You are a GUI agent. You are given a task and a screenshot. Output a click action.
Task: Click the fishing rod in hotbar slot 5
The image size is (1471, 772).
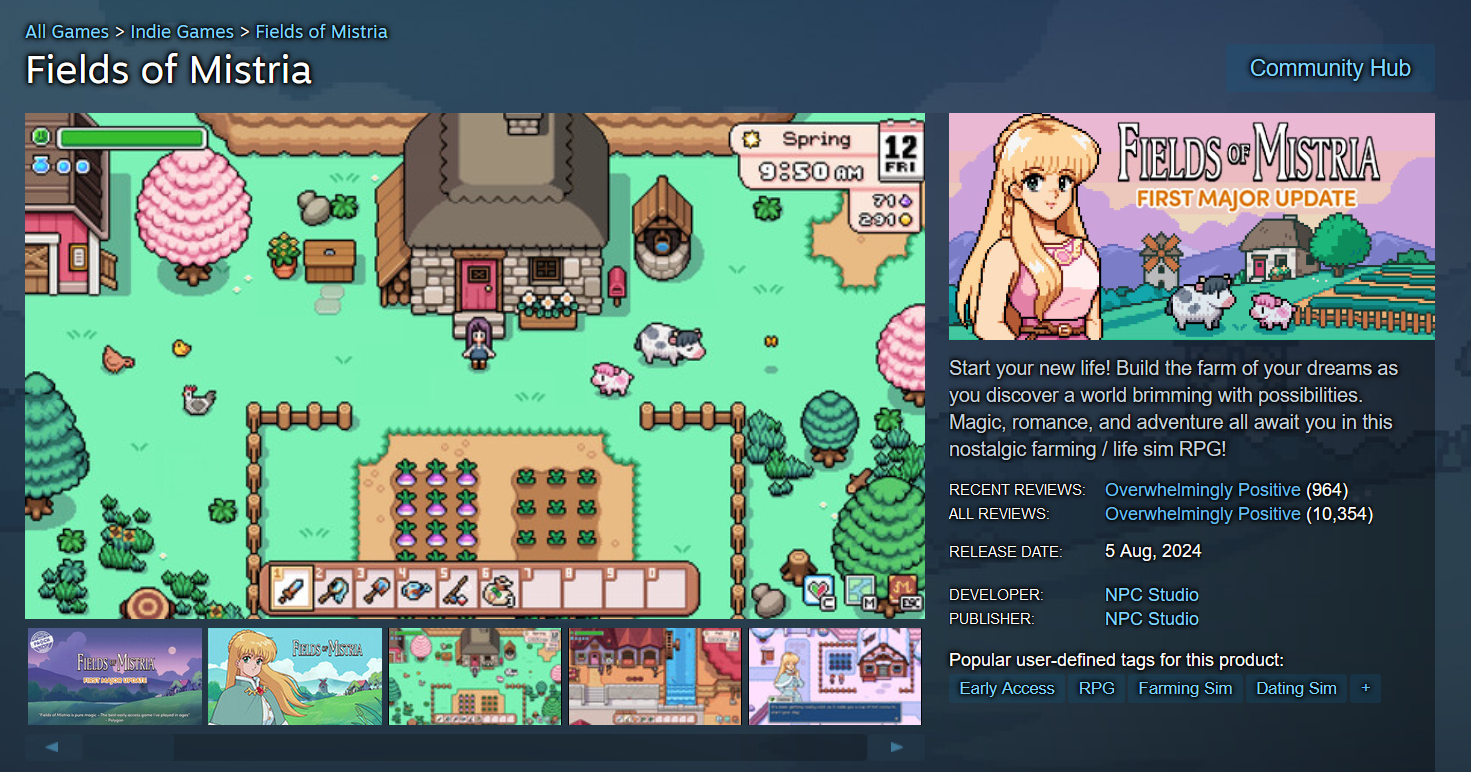click(456, 590)
